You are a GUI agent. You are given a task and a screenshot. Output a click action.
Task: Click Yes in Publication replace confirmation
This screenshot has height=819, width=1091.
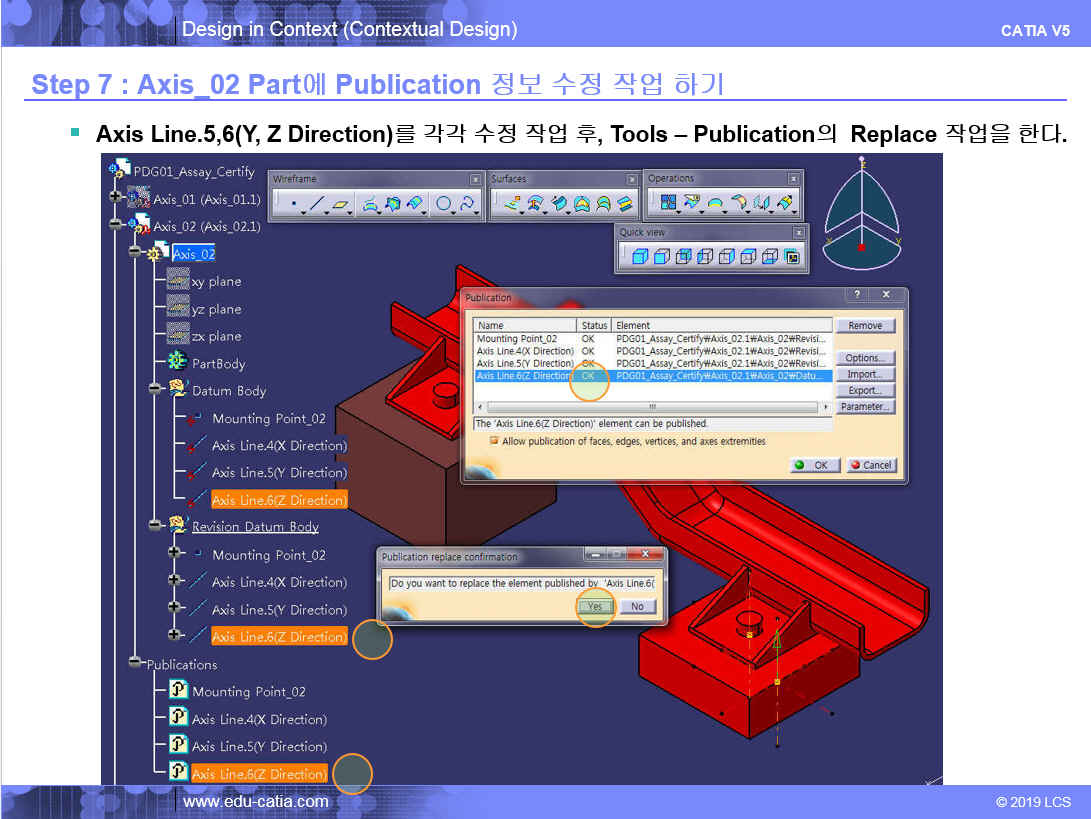tap(595, 606)
